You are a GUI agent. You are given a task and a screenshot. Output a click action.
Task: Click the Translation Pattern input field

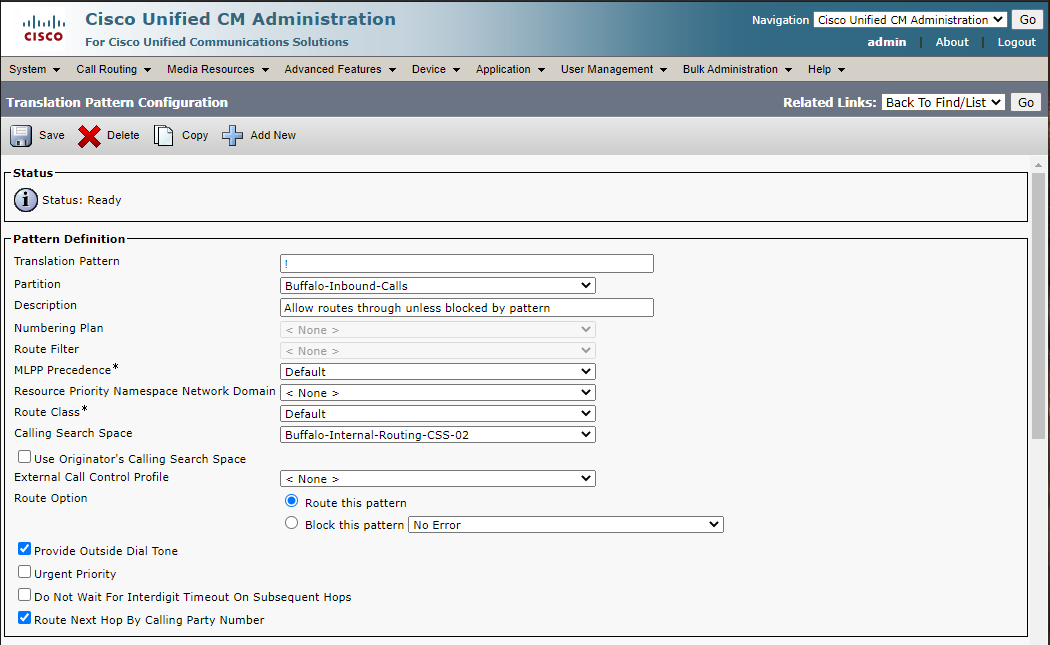click(x=466, y=264)
